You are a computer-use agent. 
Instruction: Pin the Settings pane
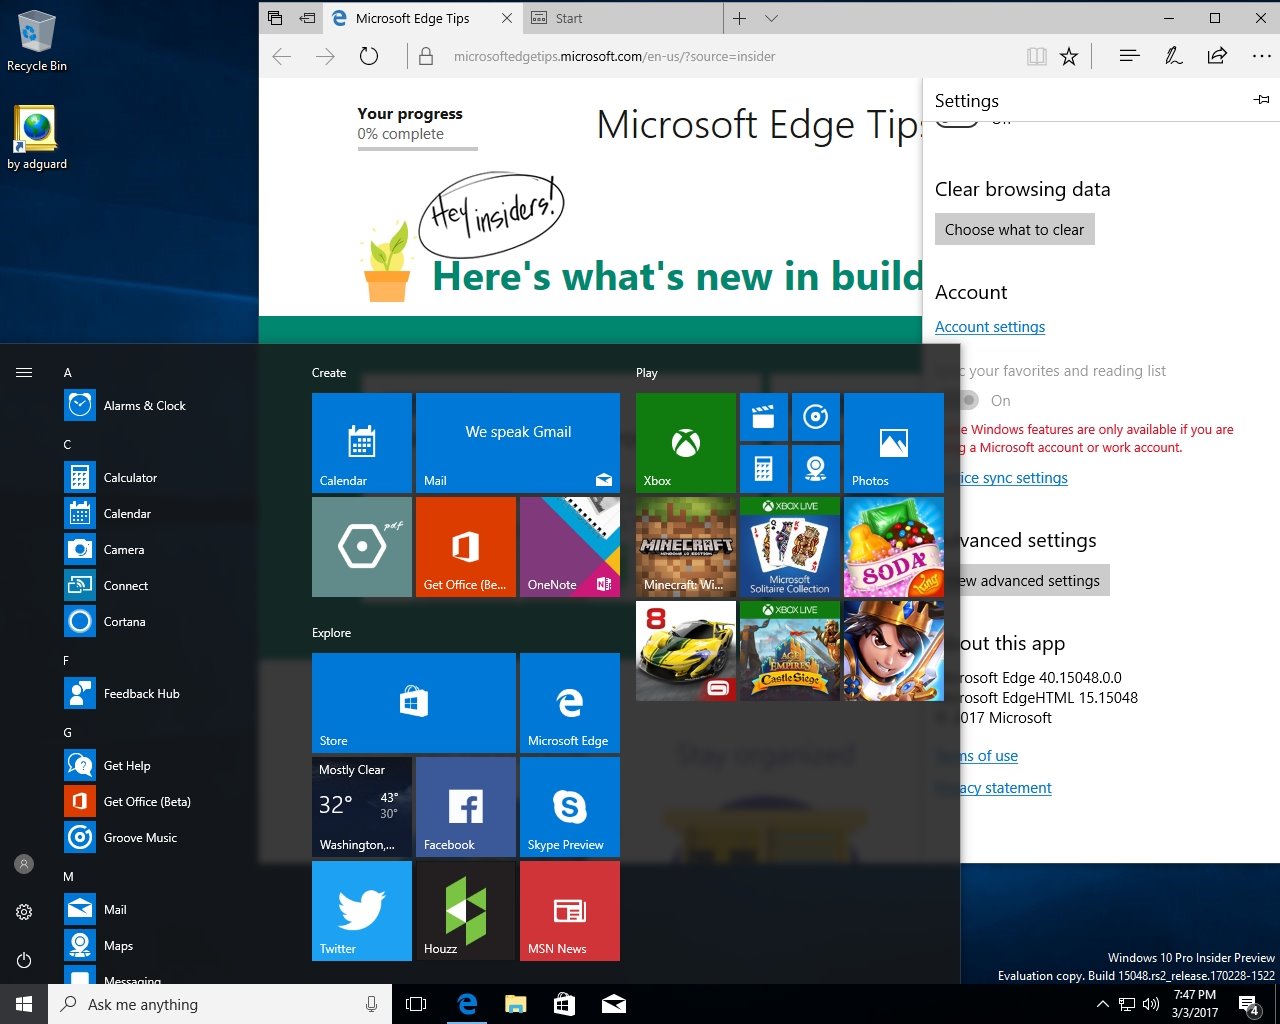tap(1261, 100)
